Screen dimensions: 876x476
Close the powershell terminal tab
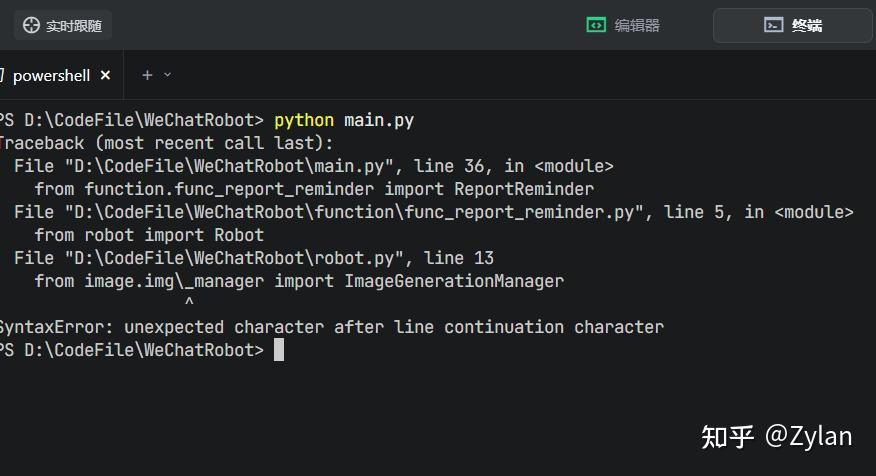[x=105, y=75]
